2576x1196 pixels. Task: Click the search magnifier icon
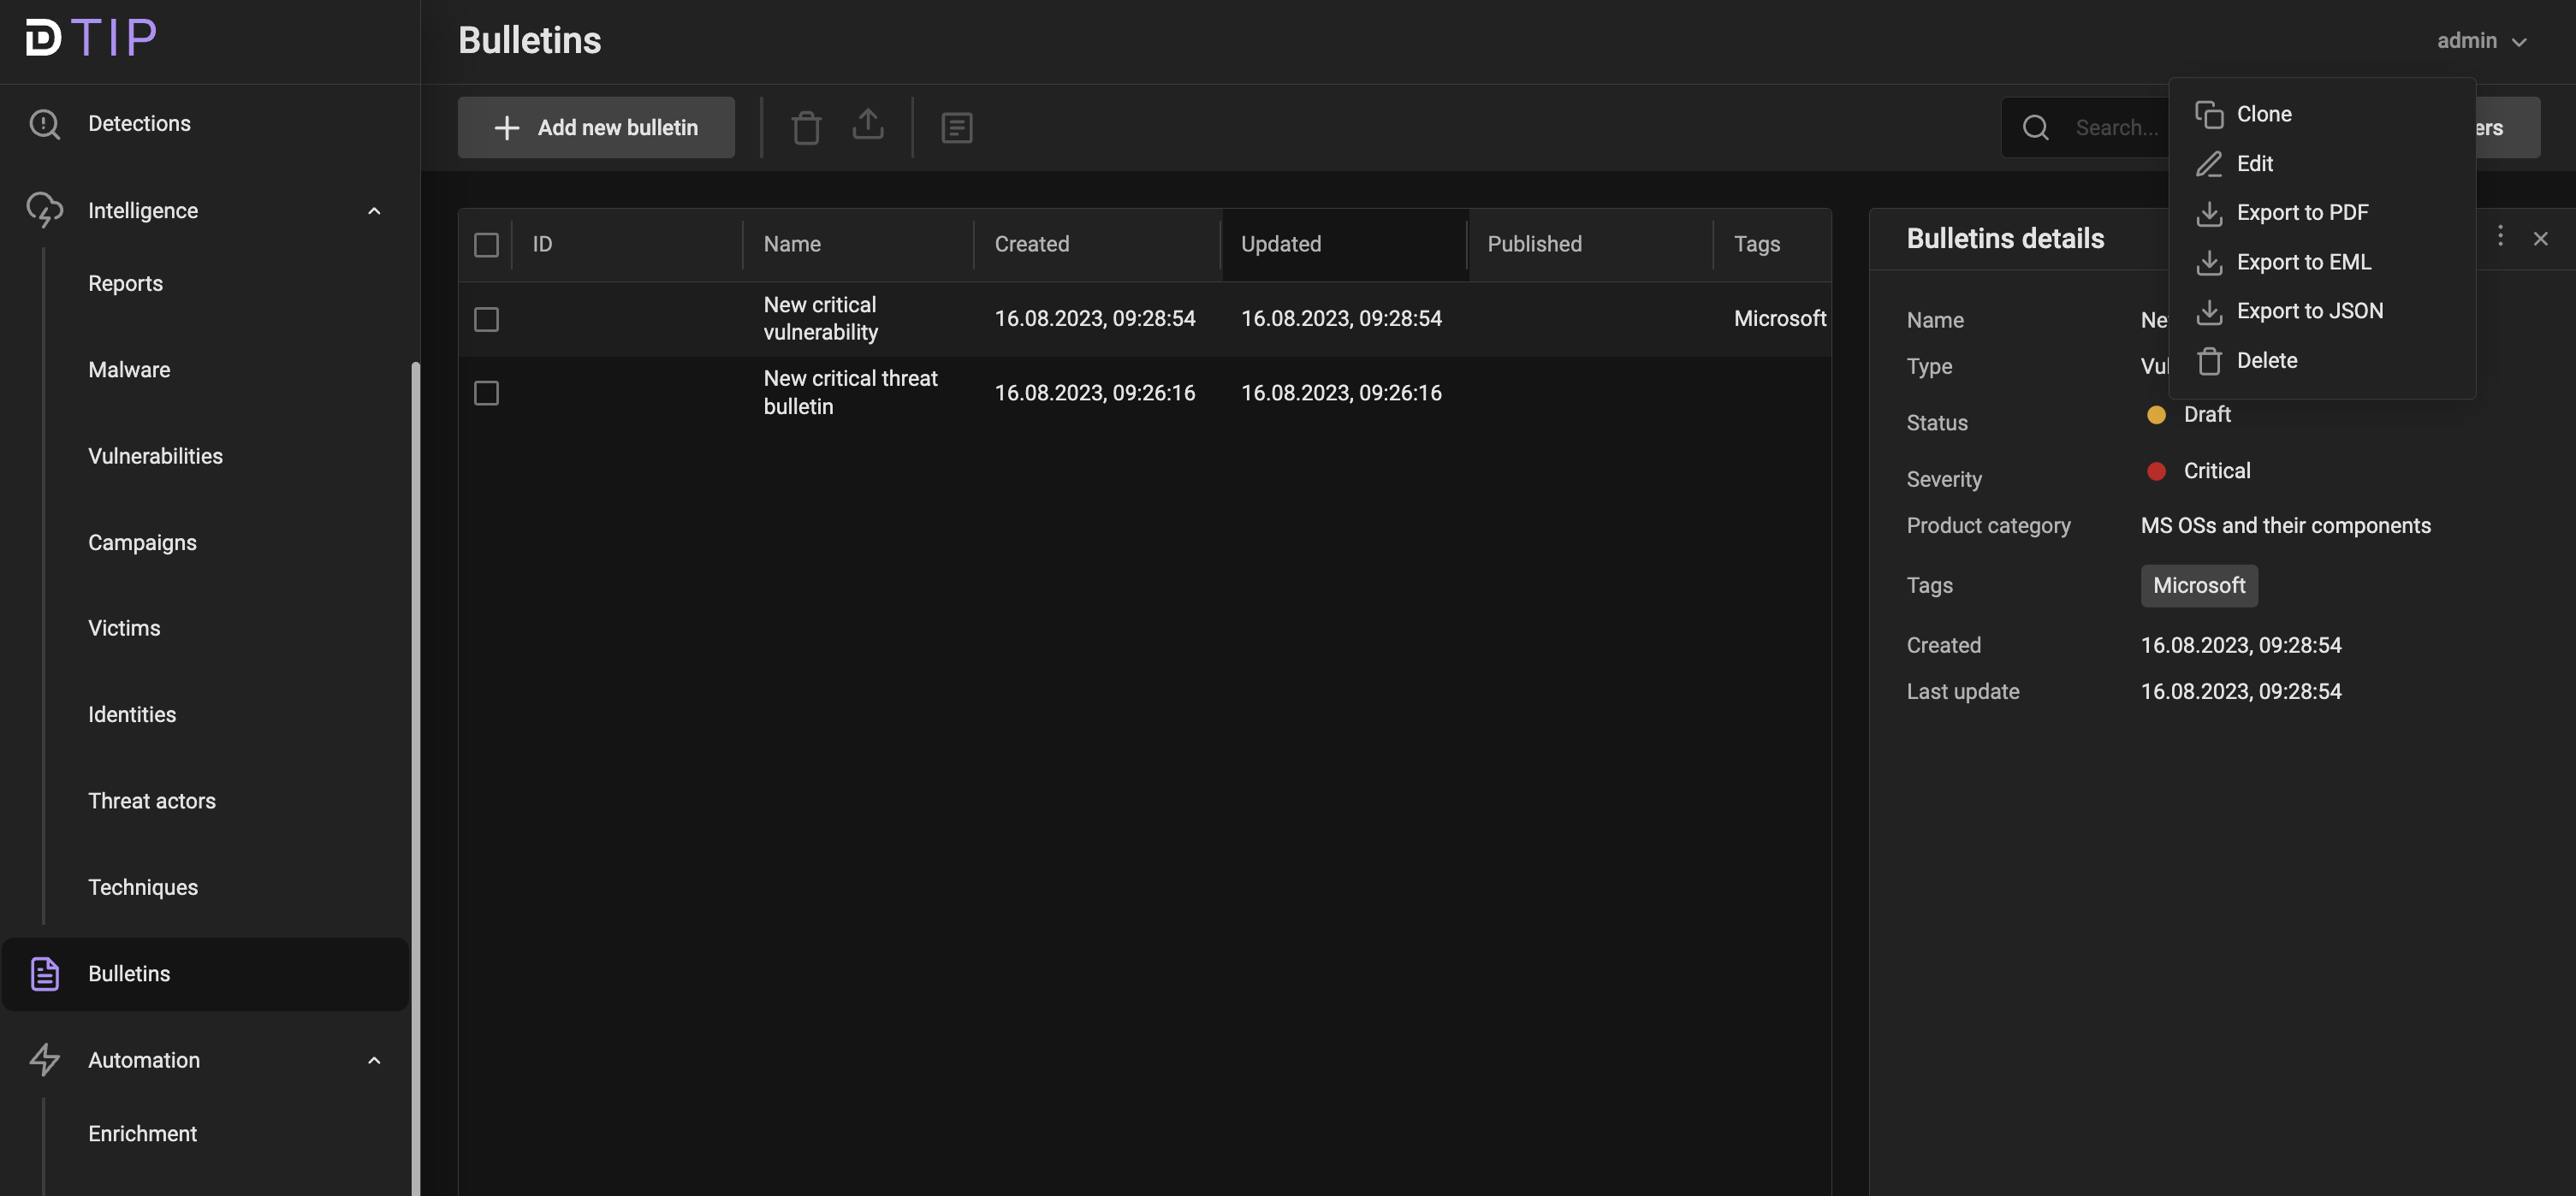(x=2035, y=127)
